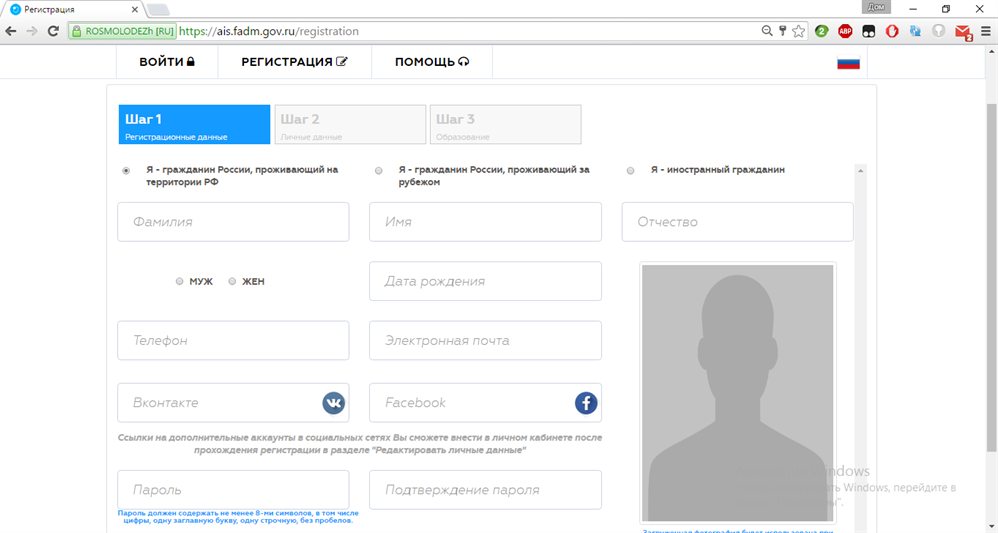
Task: Click the Телефон input field
Action: (x=234, y=341)
